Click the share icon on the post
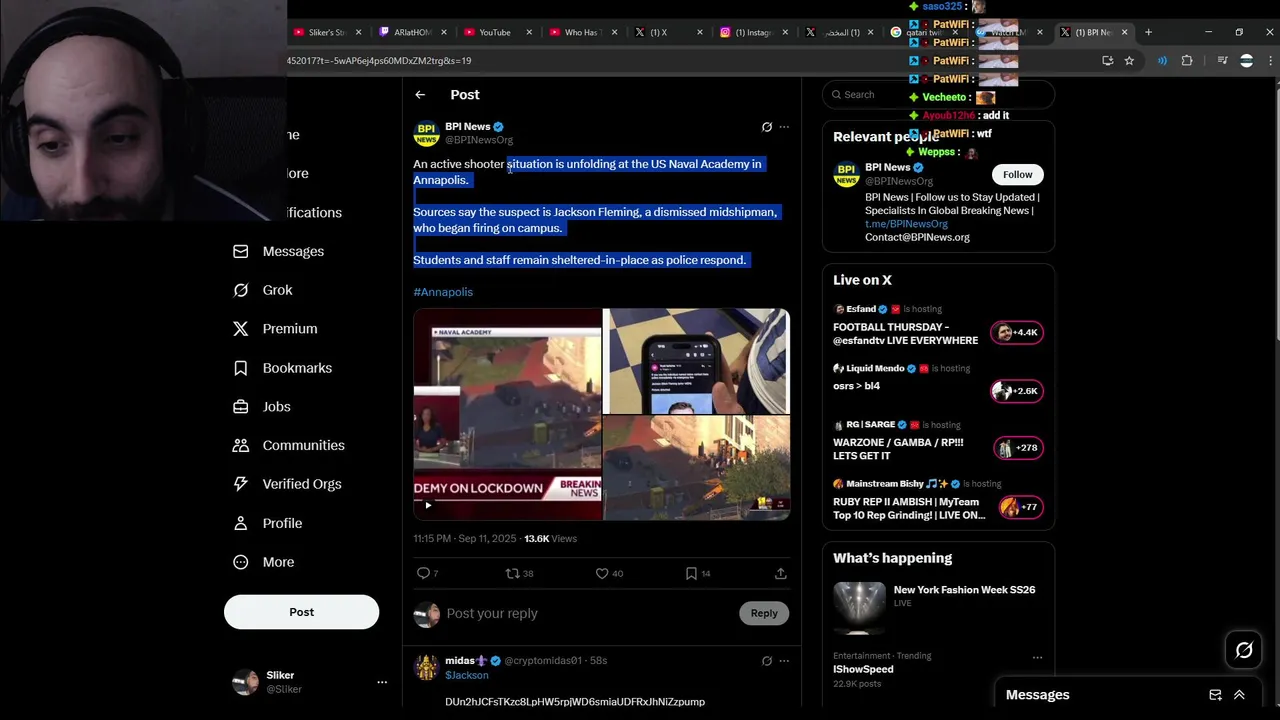Viewport: 1280px width, 720px height. coord(780,573)
